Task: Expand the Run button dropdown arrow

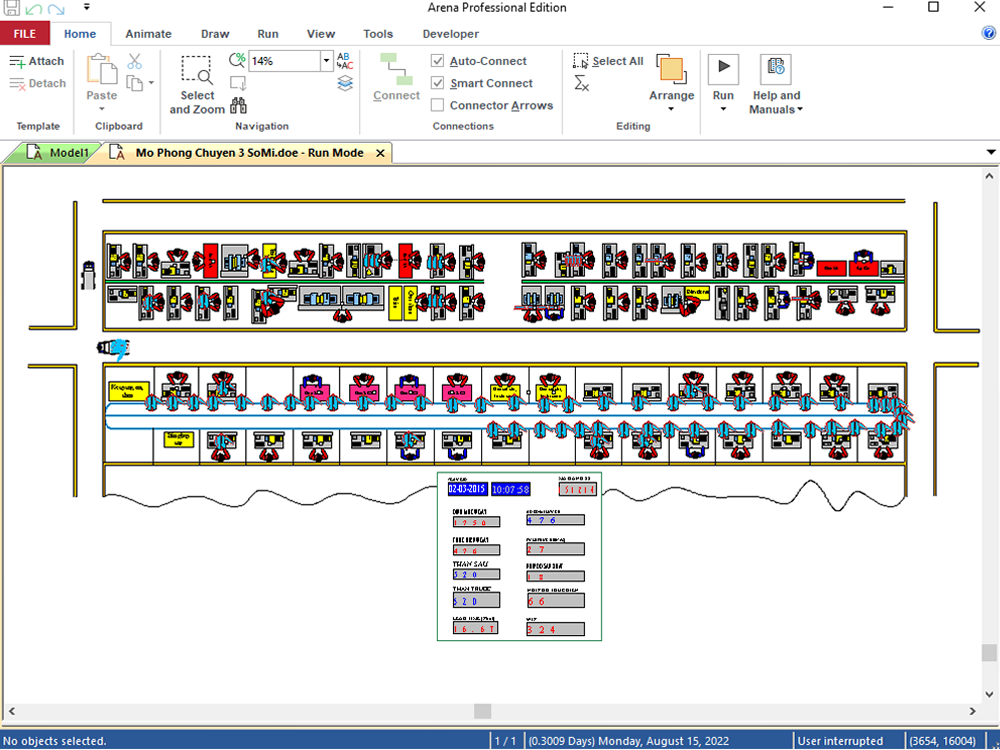Action: point(723,109)
